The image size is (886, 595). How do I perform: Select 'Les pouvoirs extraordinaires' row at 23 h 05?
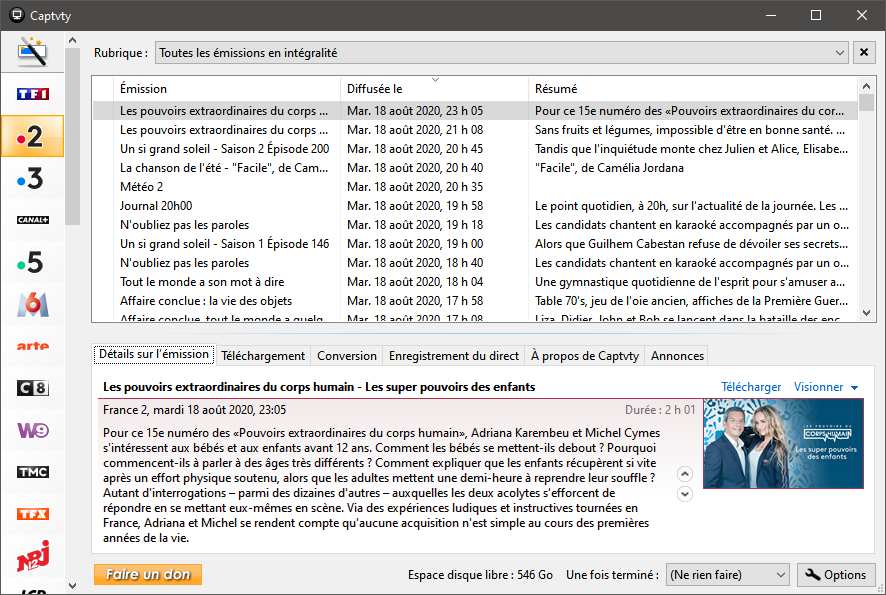point(475,111)
